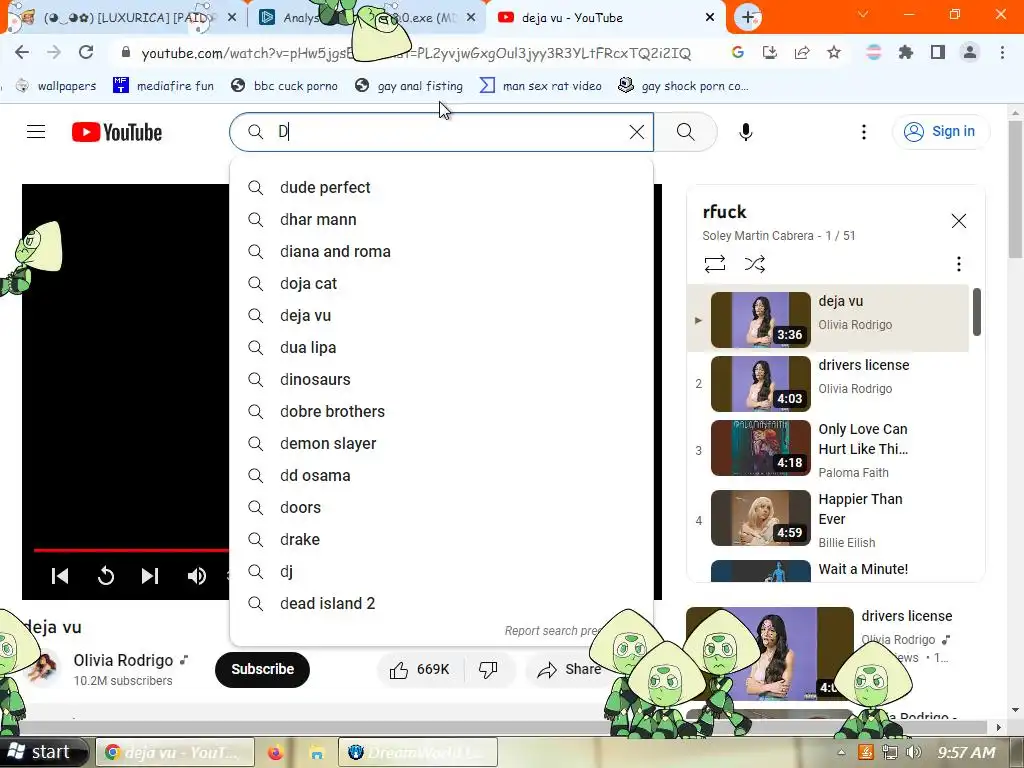The height and width of the screenshot is (768, 1024).
Task: Clear the search box with the X
Action: click(x=637, y=132)
